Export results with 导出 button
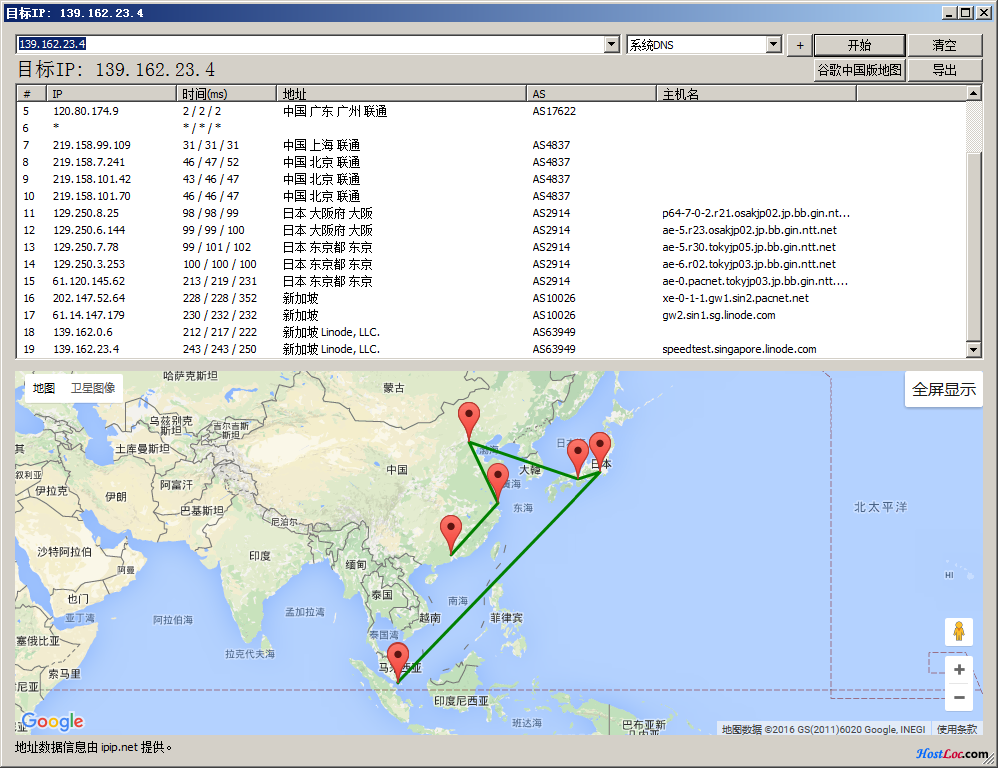 [x=945, y=70]
